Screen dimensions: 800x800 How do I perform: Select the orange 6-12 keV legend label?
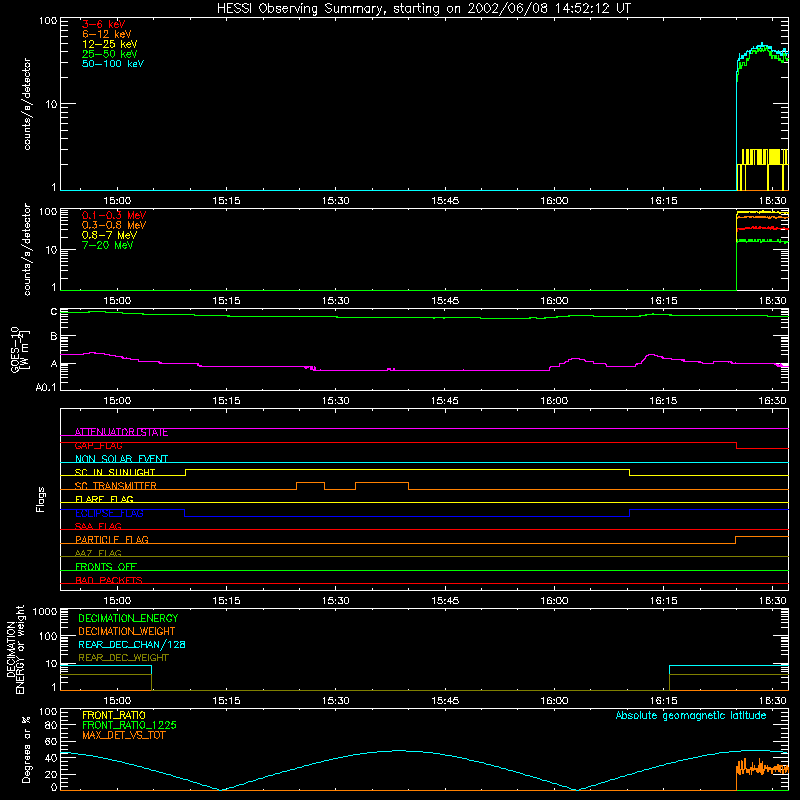[106, 34]
